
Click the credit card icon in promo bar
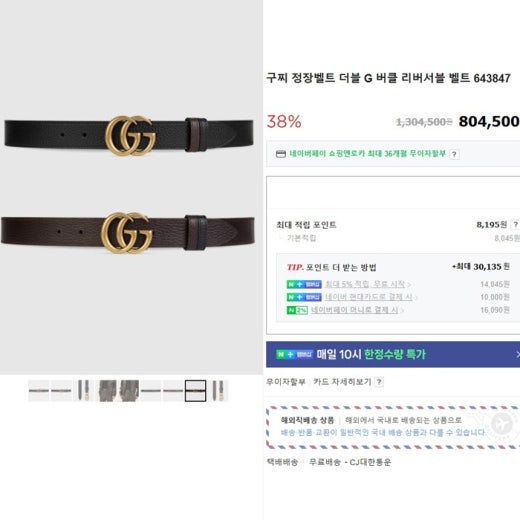[x=281, y=154]
